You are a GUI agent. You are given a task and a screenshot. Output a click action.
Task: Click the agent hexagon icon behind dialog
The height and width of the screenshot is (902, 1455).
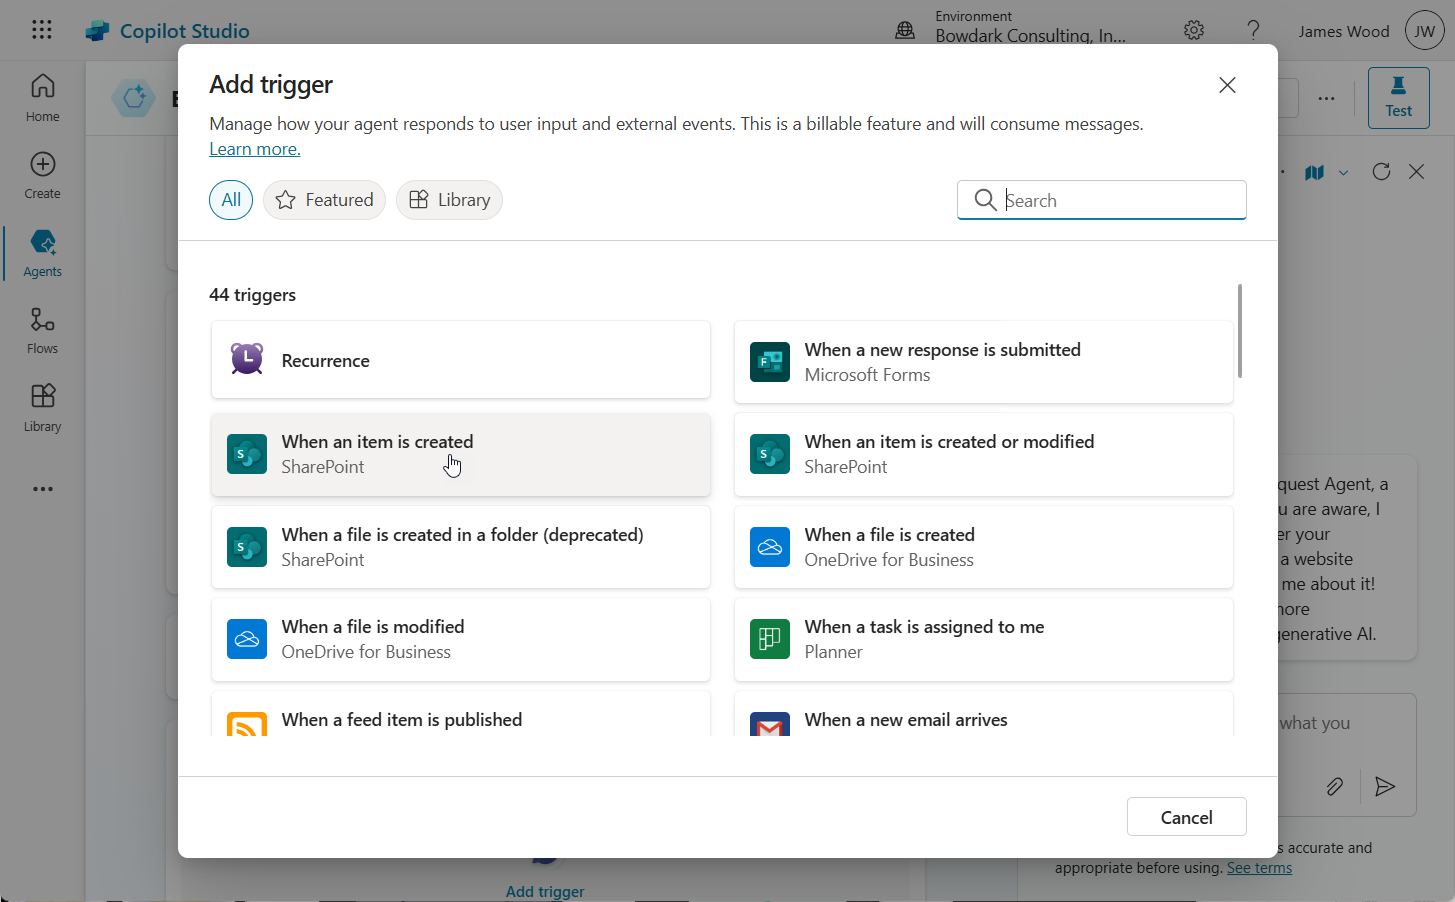pyautogui.click(x=134, y=98)
